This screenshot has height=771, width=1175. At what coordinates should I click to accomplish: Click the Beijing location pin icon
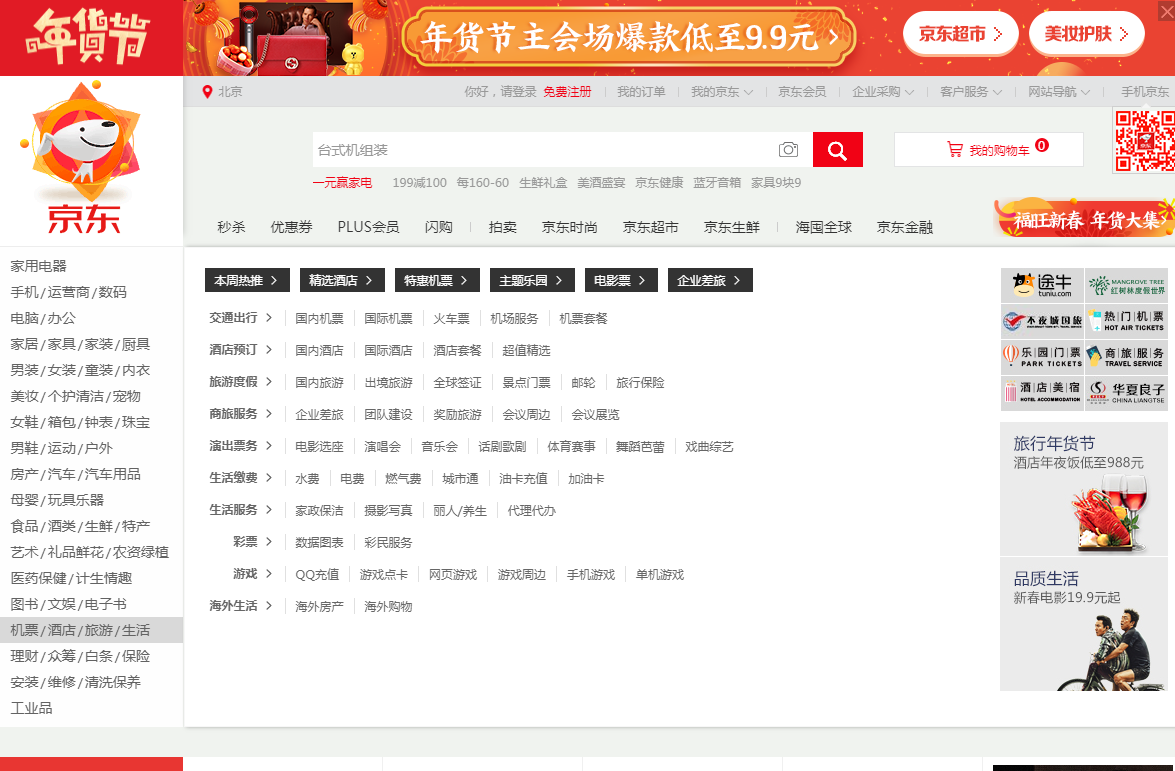208,91
